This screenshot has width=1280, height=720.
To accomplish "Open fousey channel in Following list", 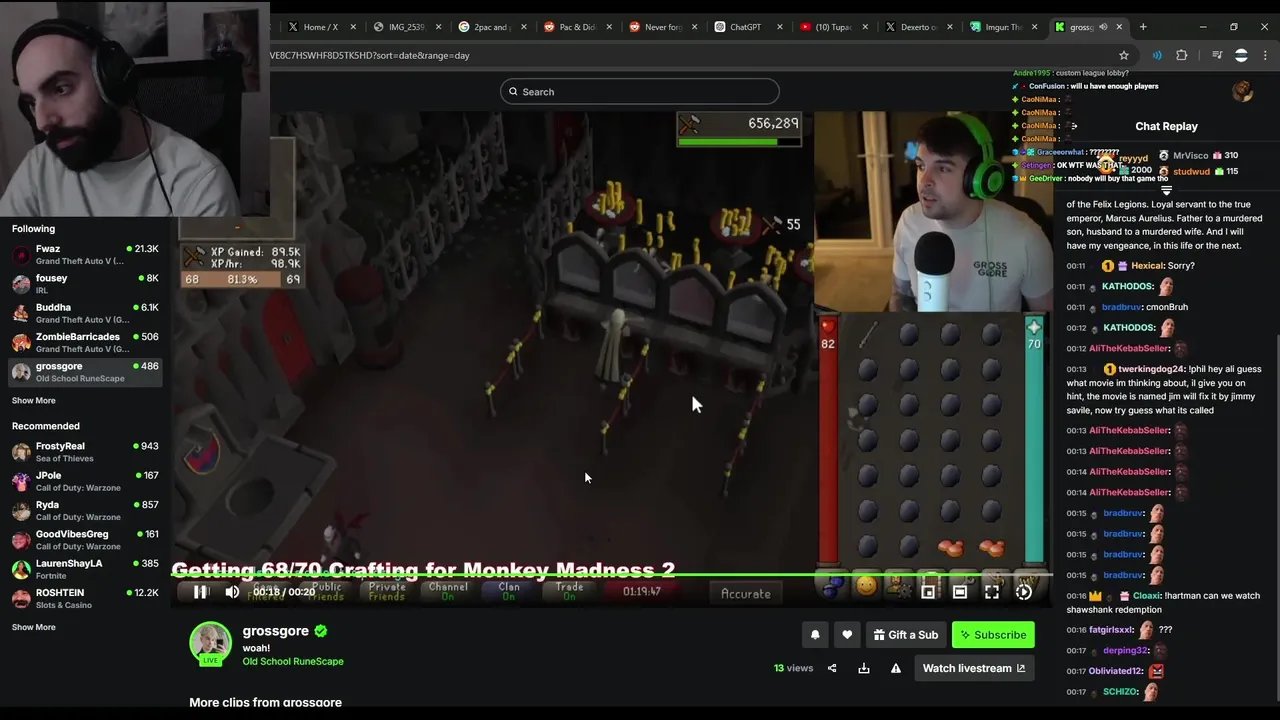I will pos(85,284).
